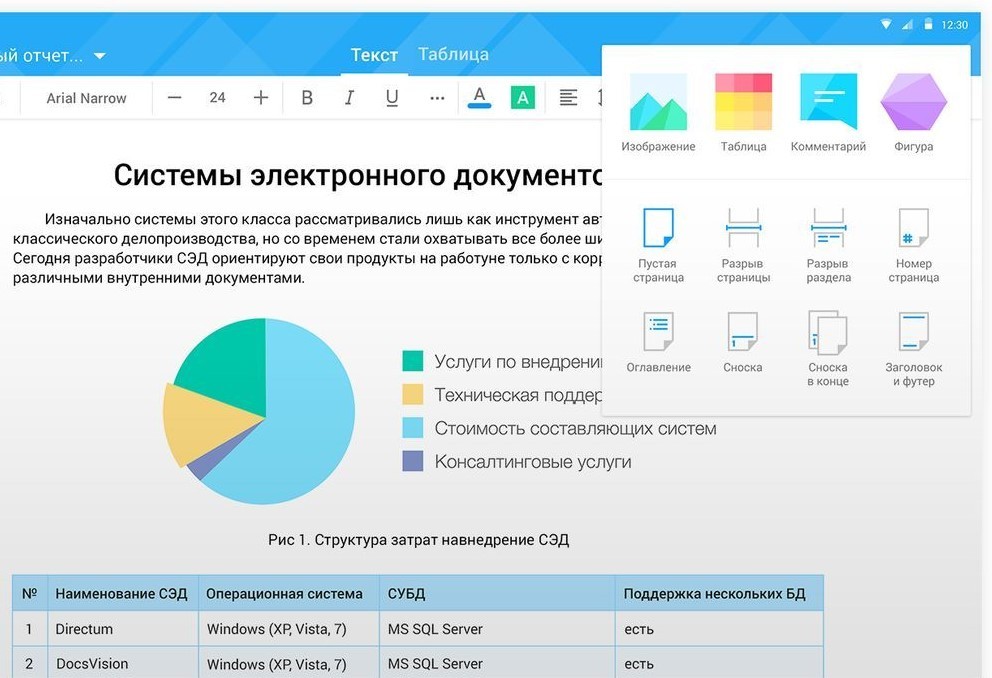Insert an image via Изображение icon

(x=657, y=103)
